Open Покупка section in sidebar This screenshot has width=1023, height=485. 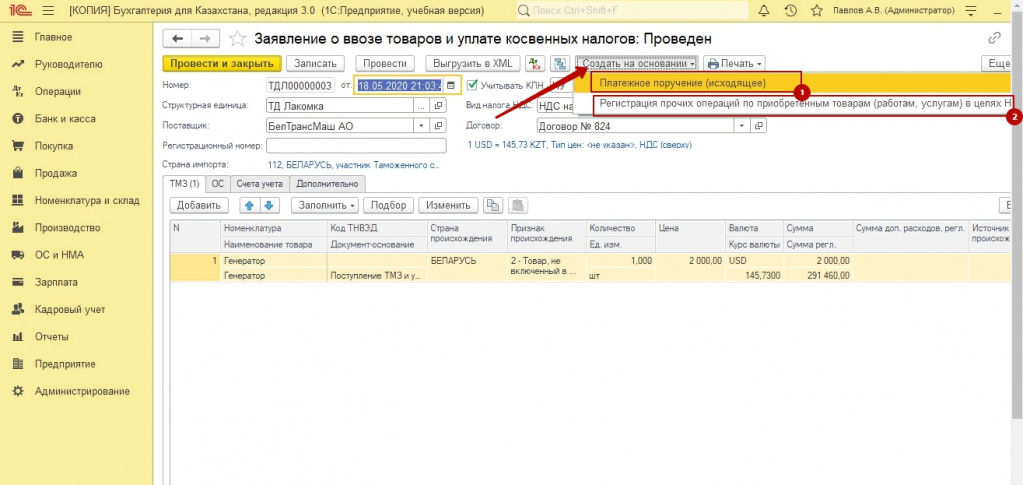(54, 146)
